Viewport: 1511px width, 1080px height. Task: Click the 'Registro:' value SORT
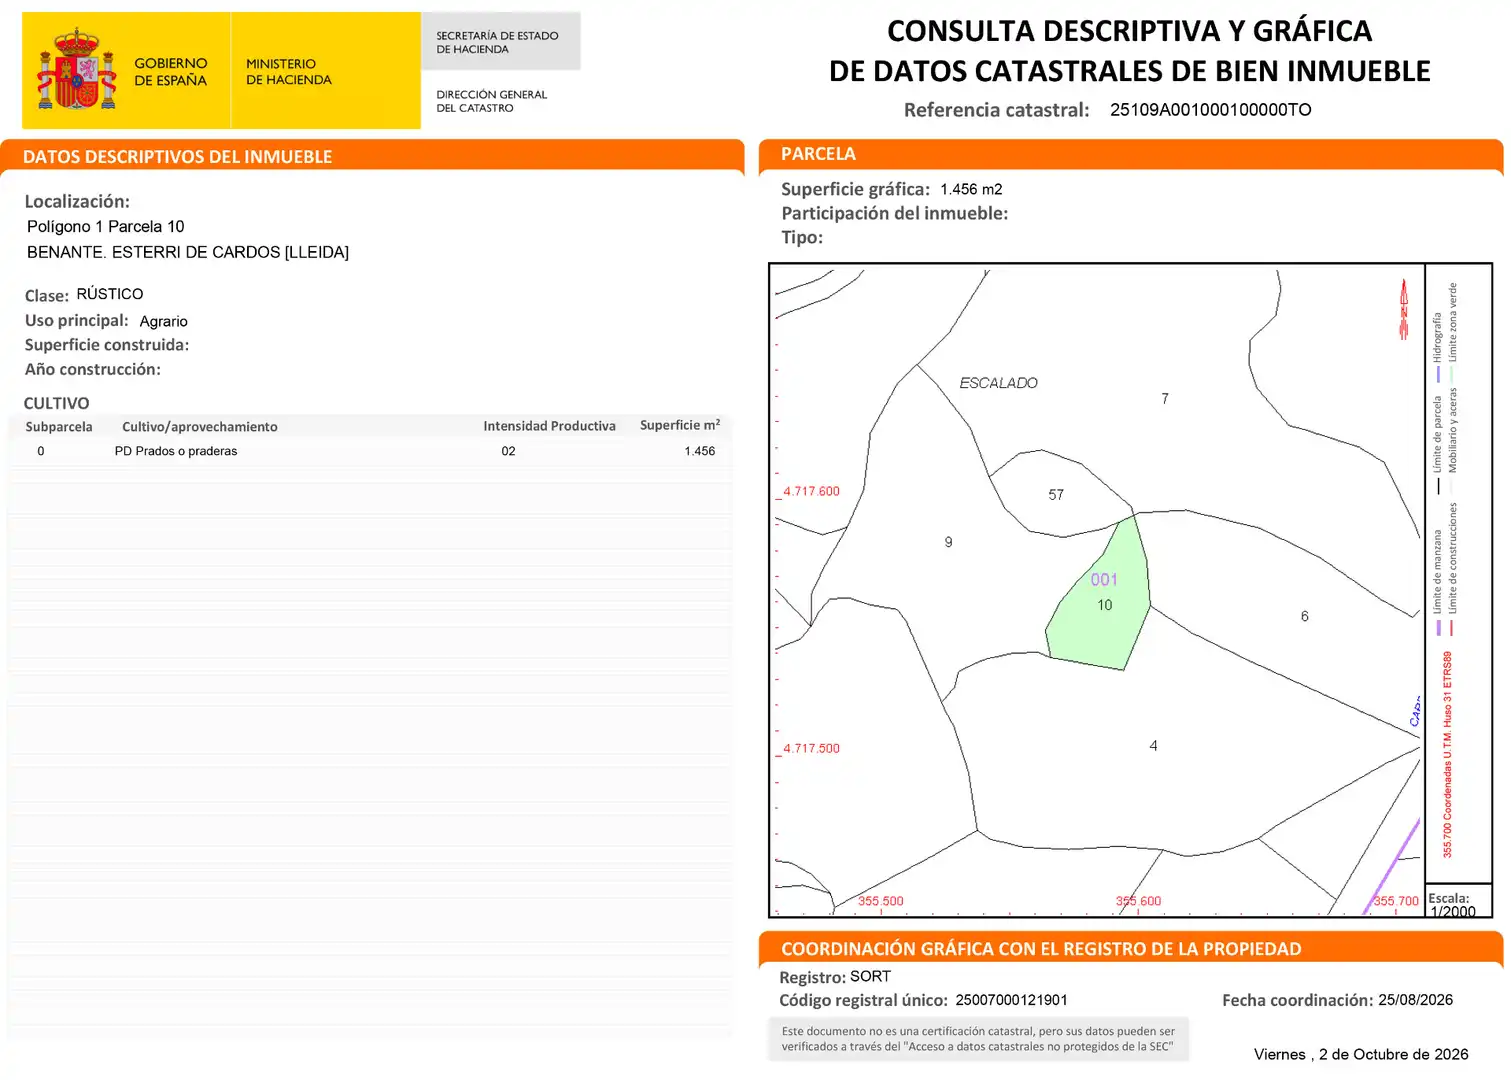tap(870, 977)
